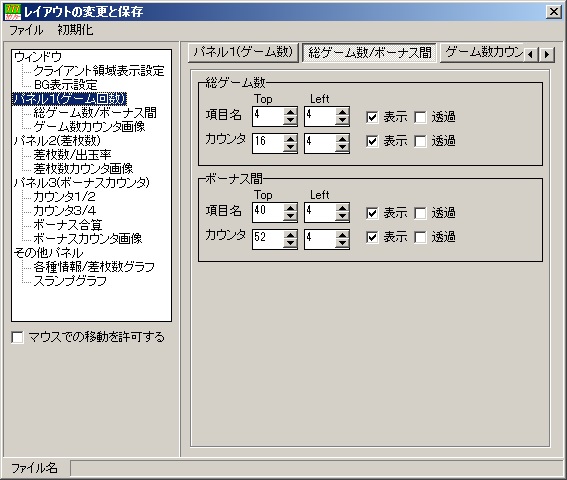Increase Top value for 総ゲーム数 カウンタ
This screenshot has height=480, width=567.
(290, 139)
